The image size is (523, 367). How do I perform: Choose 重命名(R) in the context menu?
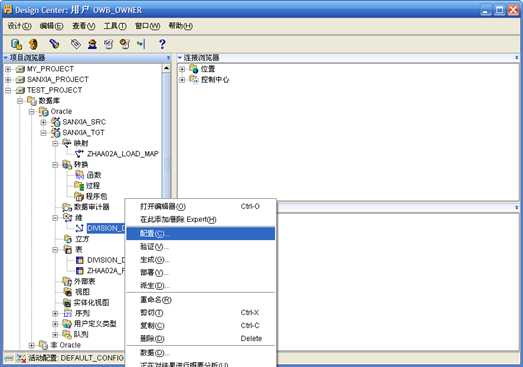[201, 300]
